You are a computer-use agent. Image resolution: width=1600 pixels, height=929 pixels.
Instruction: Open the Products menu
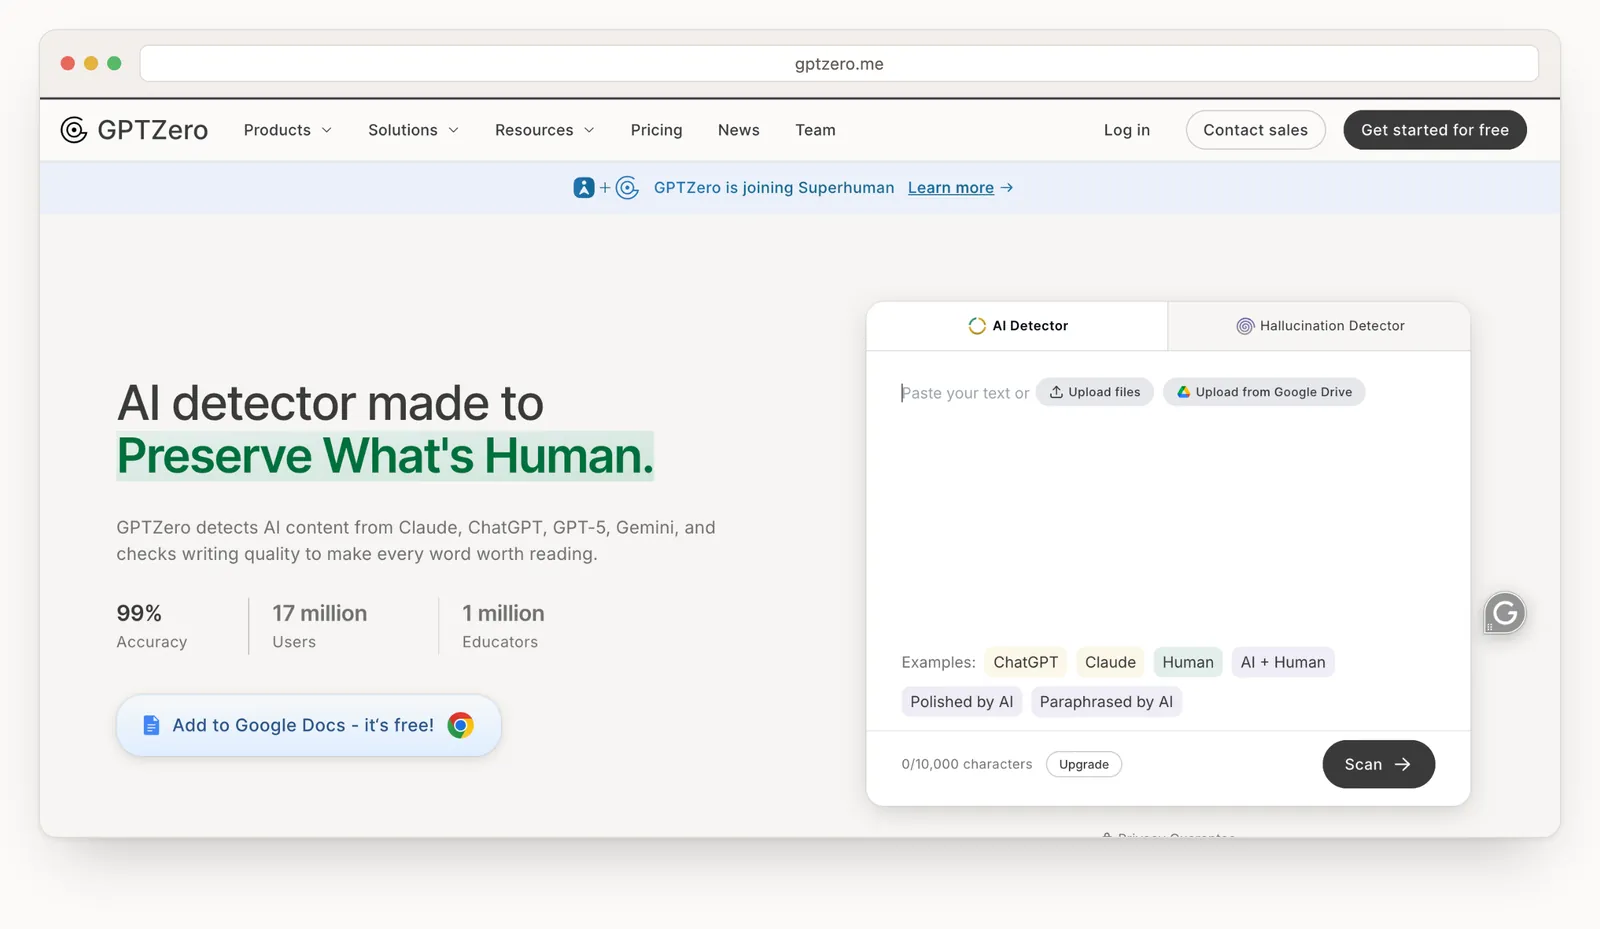point(287,130)
